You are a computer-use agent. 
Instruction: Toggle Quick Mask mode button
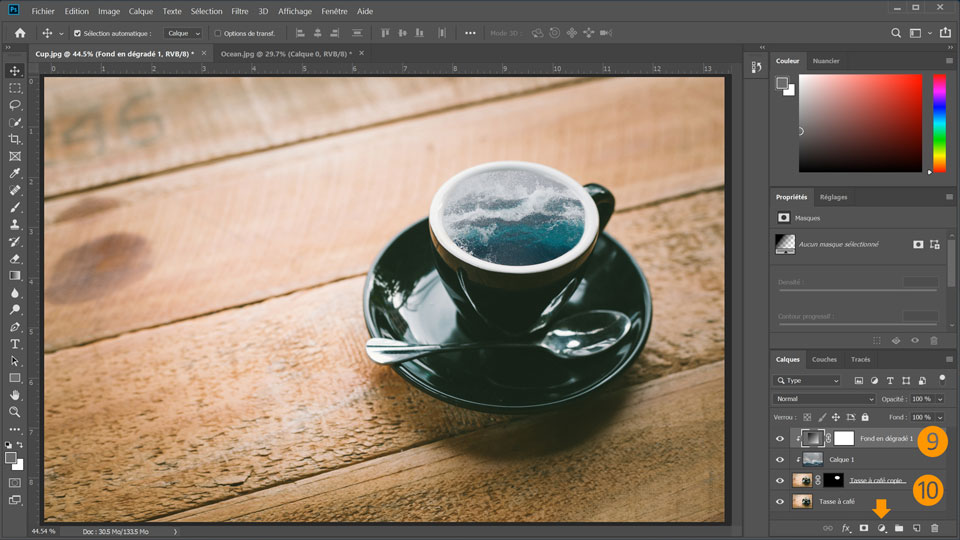tap(15, 482)
